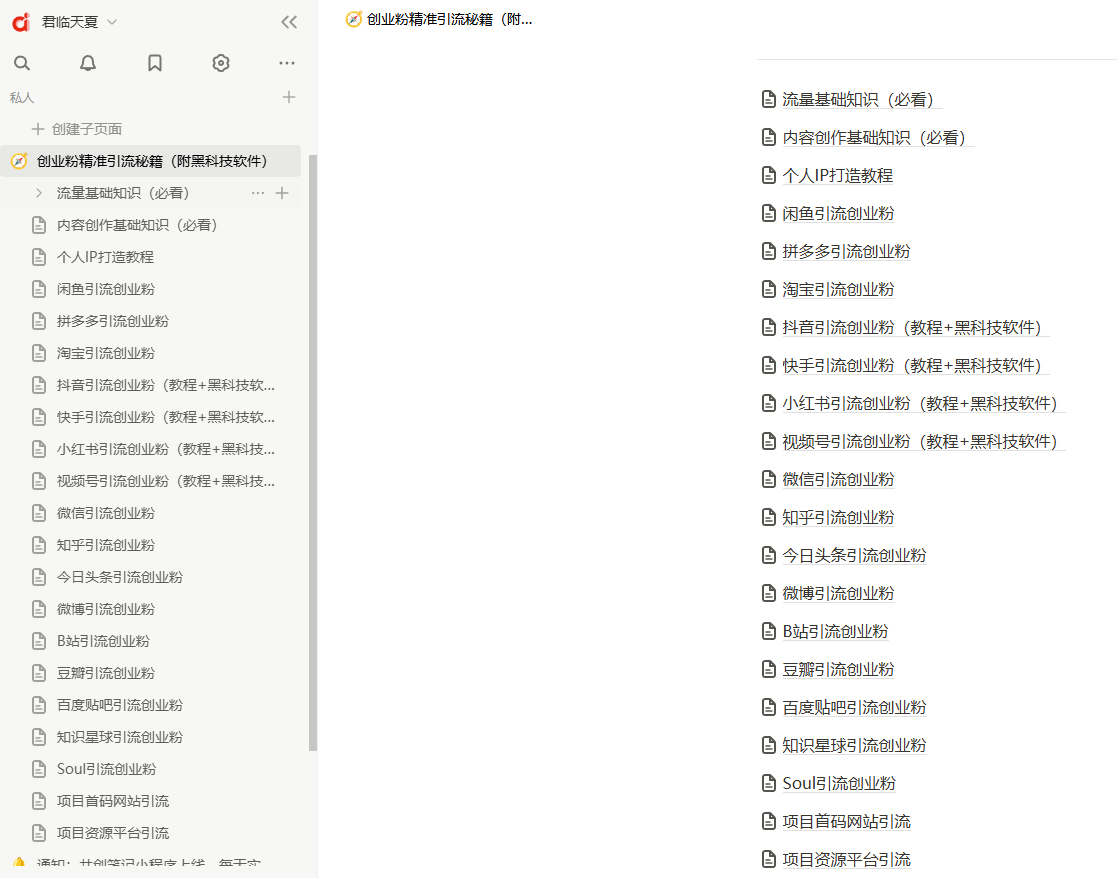Open content link 项目首码网站引流

click(846, 822)
